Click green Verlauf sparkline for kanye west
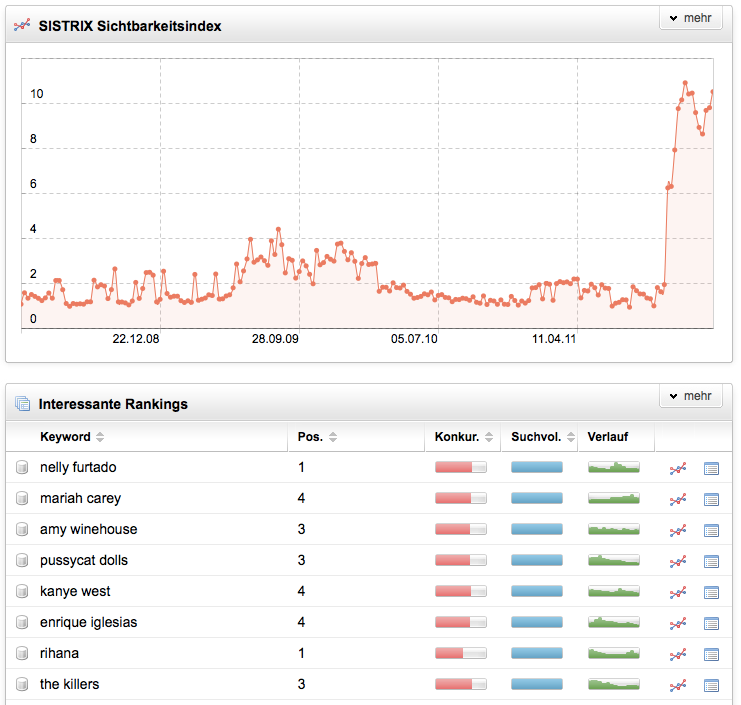 (613, 591)
